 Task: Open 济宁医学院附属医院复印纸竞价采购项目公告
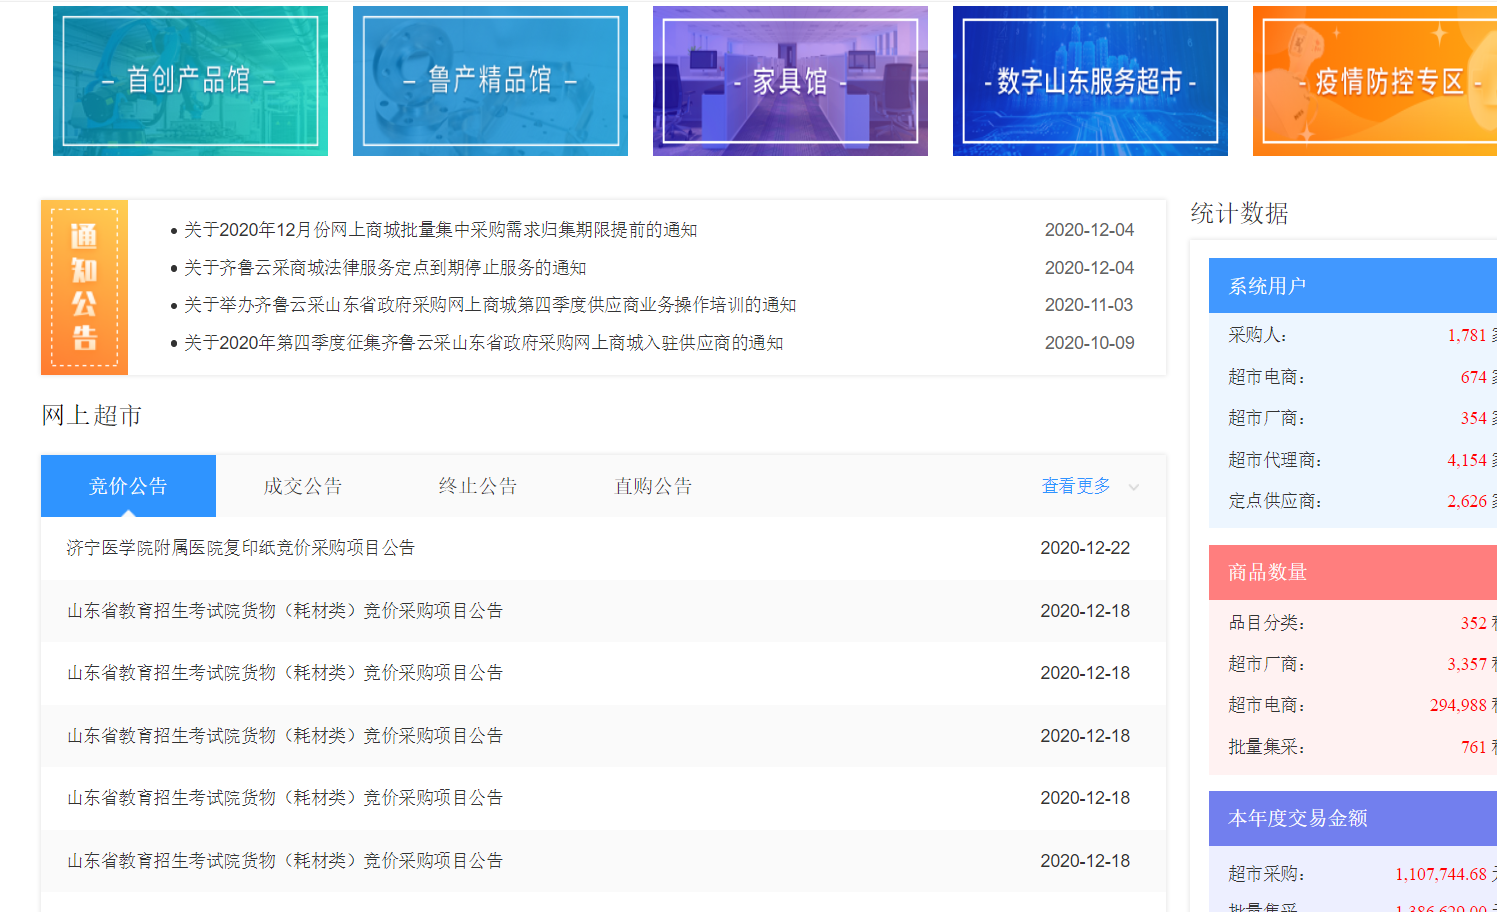tap(241, 548)
